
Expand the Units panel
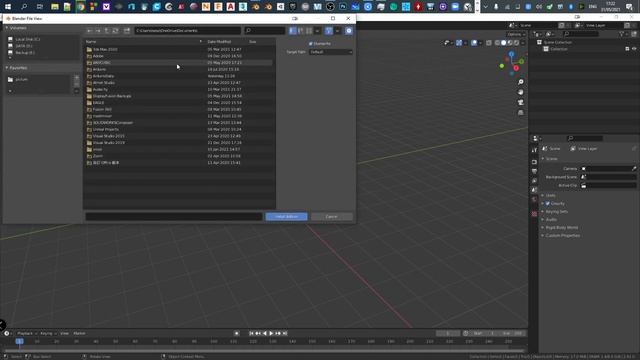point(551,195)
